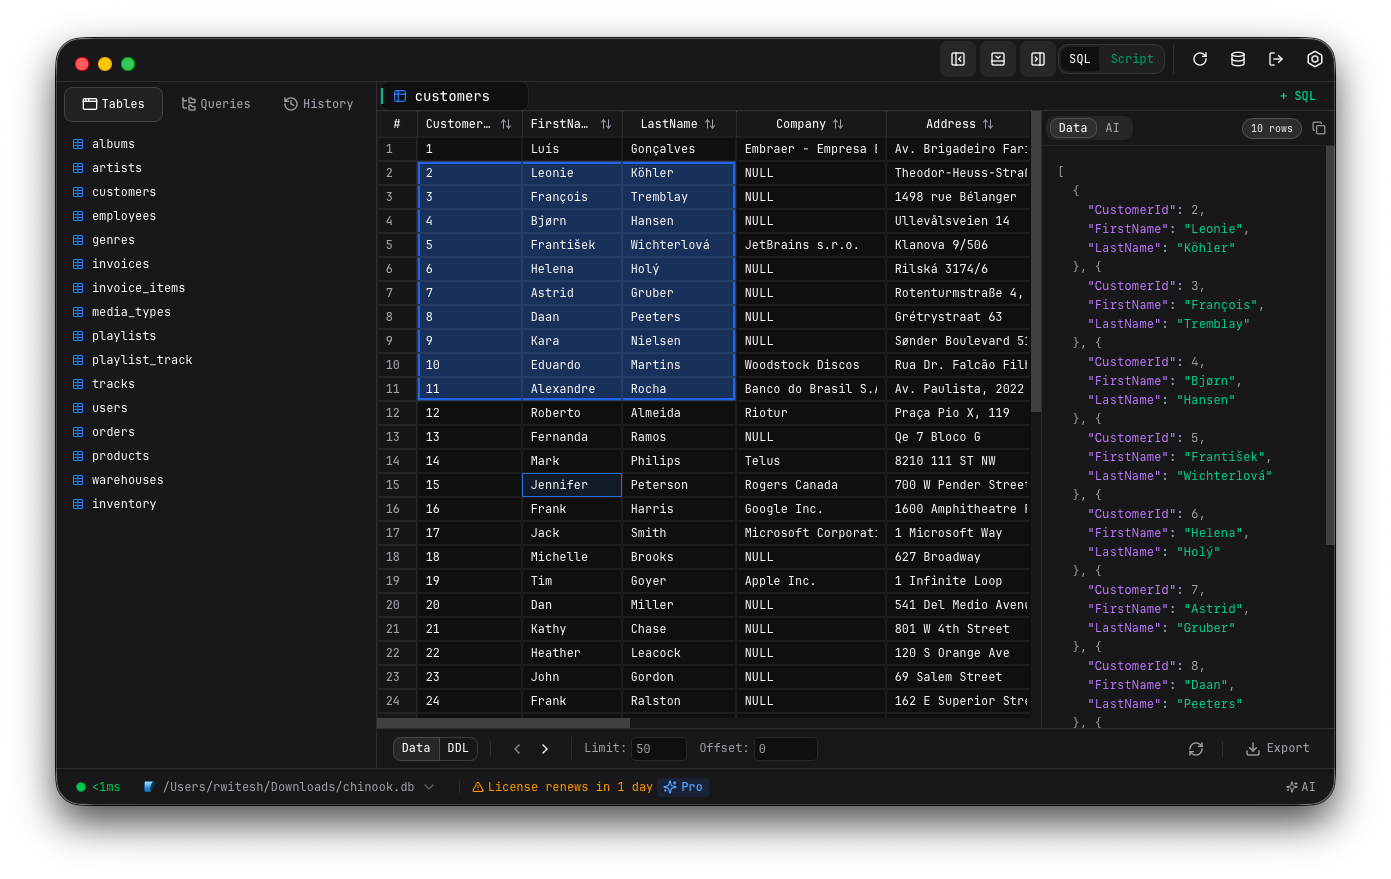Switch side panel to AI mode
Viewport: 1391px width, 879px height.
(1112, 128)
